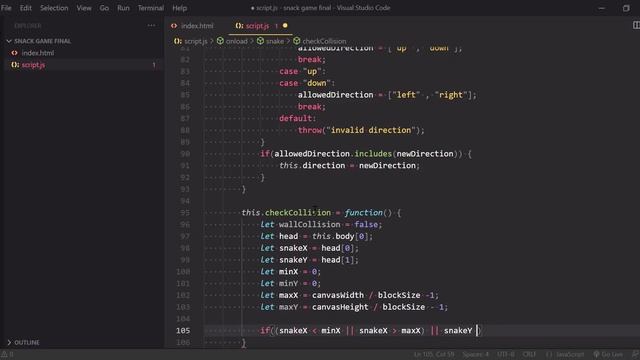Open the Edit menu
This screenshot has height=360, width=640.
pyautogui.click(x=26, y=8)
